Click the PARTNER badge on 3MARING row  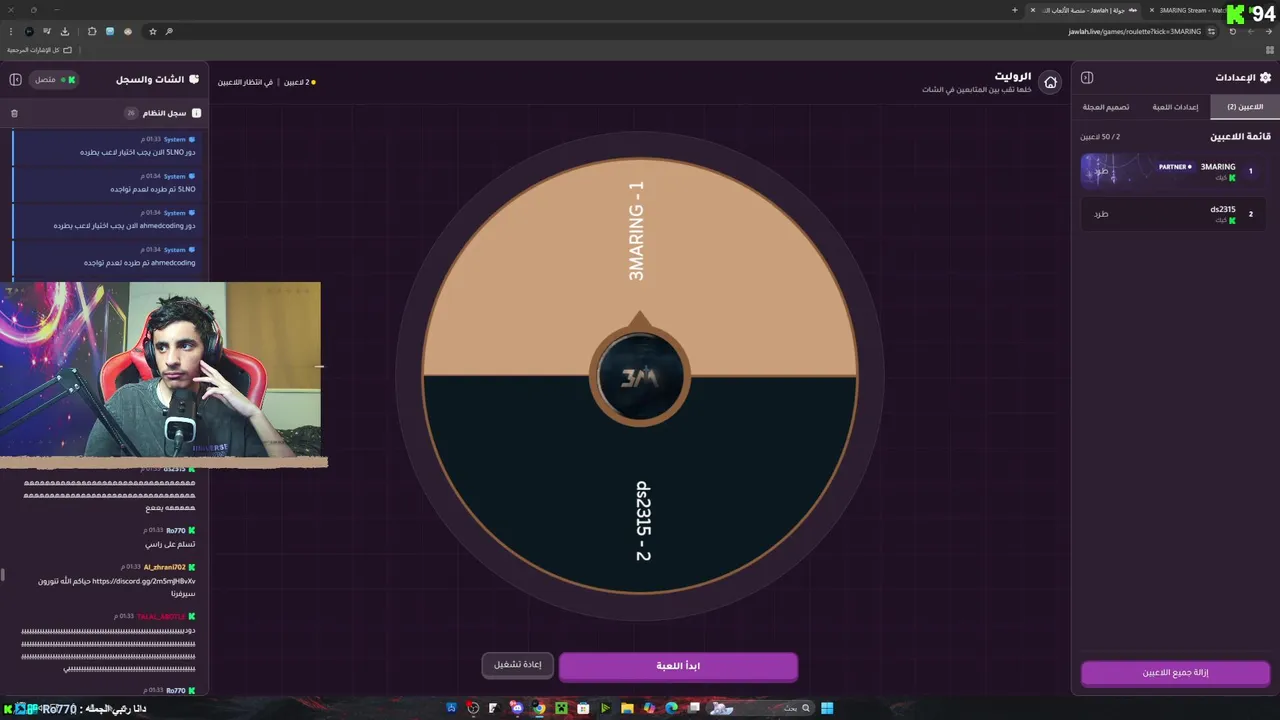click(x=1176, y=167)
